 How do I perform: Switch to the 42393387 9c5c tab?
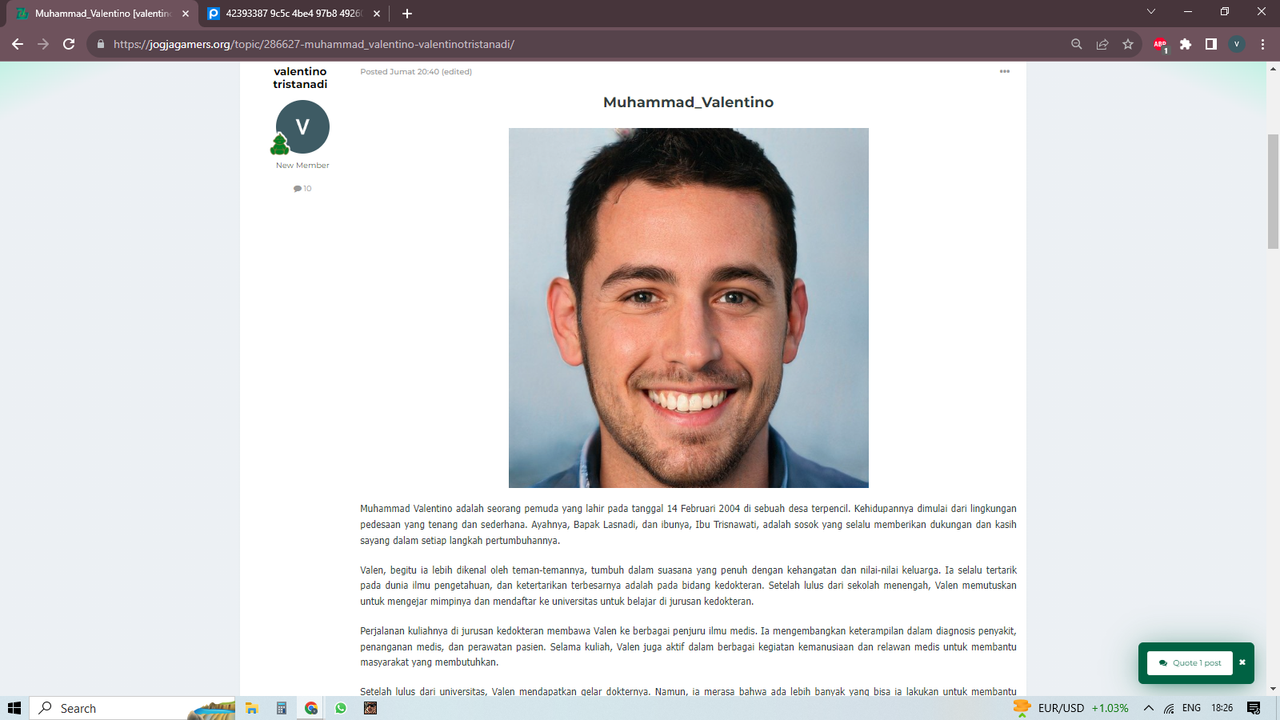[293, 14]
